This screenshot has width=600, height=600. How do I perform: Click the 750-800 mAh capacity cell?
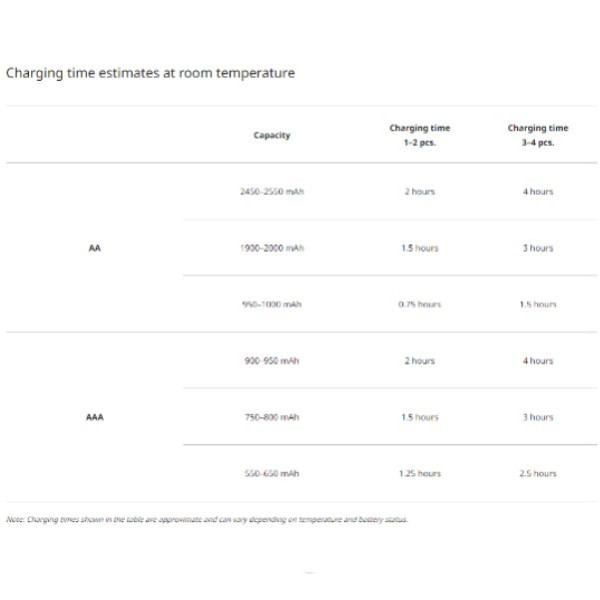pyautogui.click(x=272, y=417)
